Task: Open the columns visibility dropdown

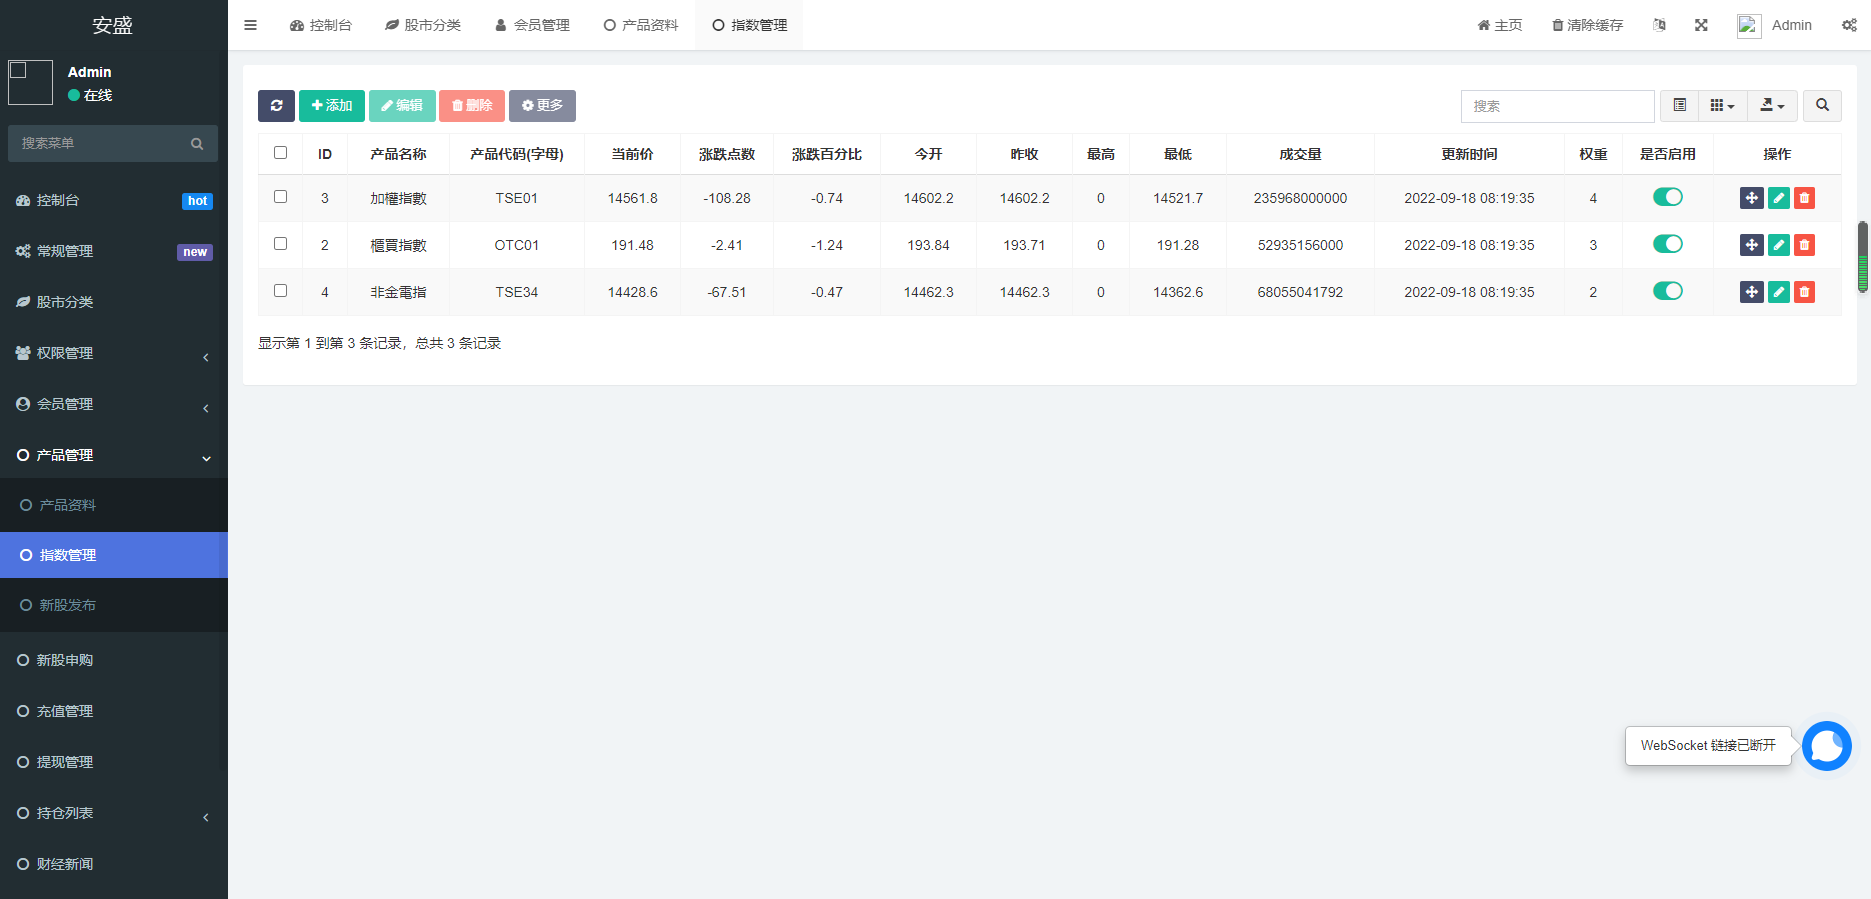Action: tap(1722, 106)
